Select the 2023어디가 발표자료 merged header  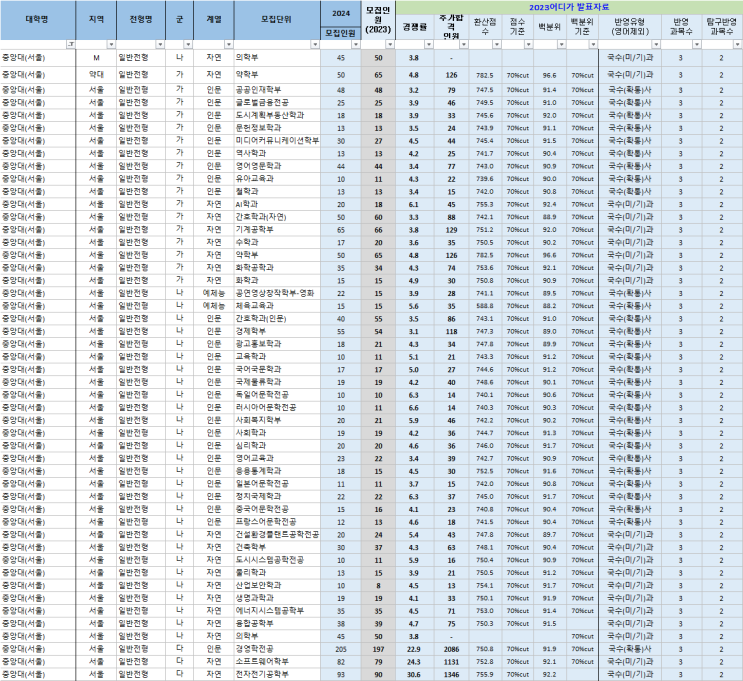click(569, 8)
